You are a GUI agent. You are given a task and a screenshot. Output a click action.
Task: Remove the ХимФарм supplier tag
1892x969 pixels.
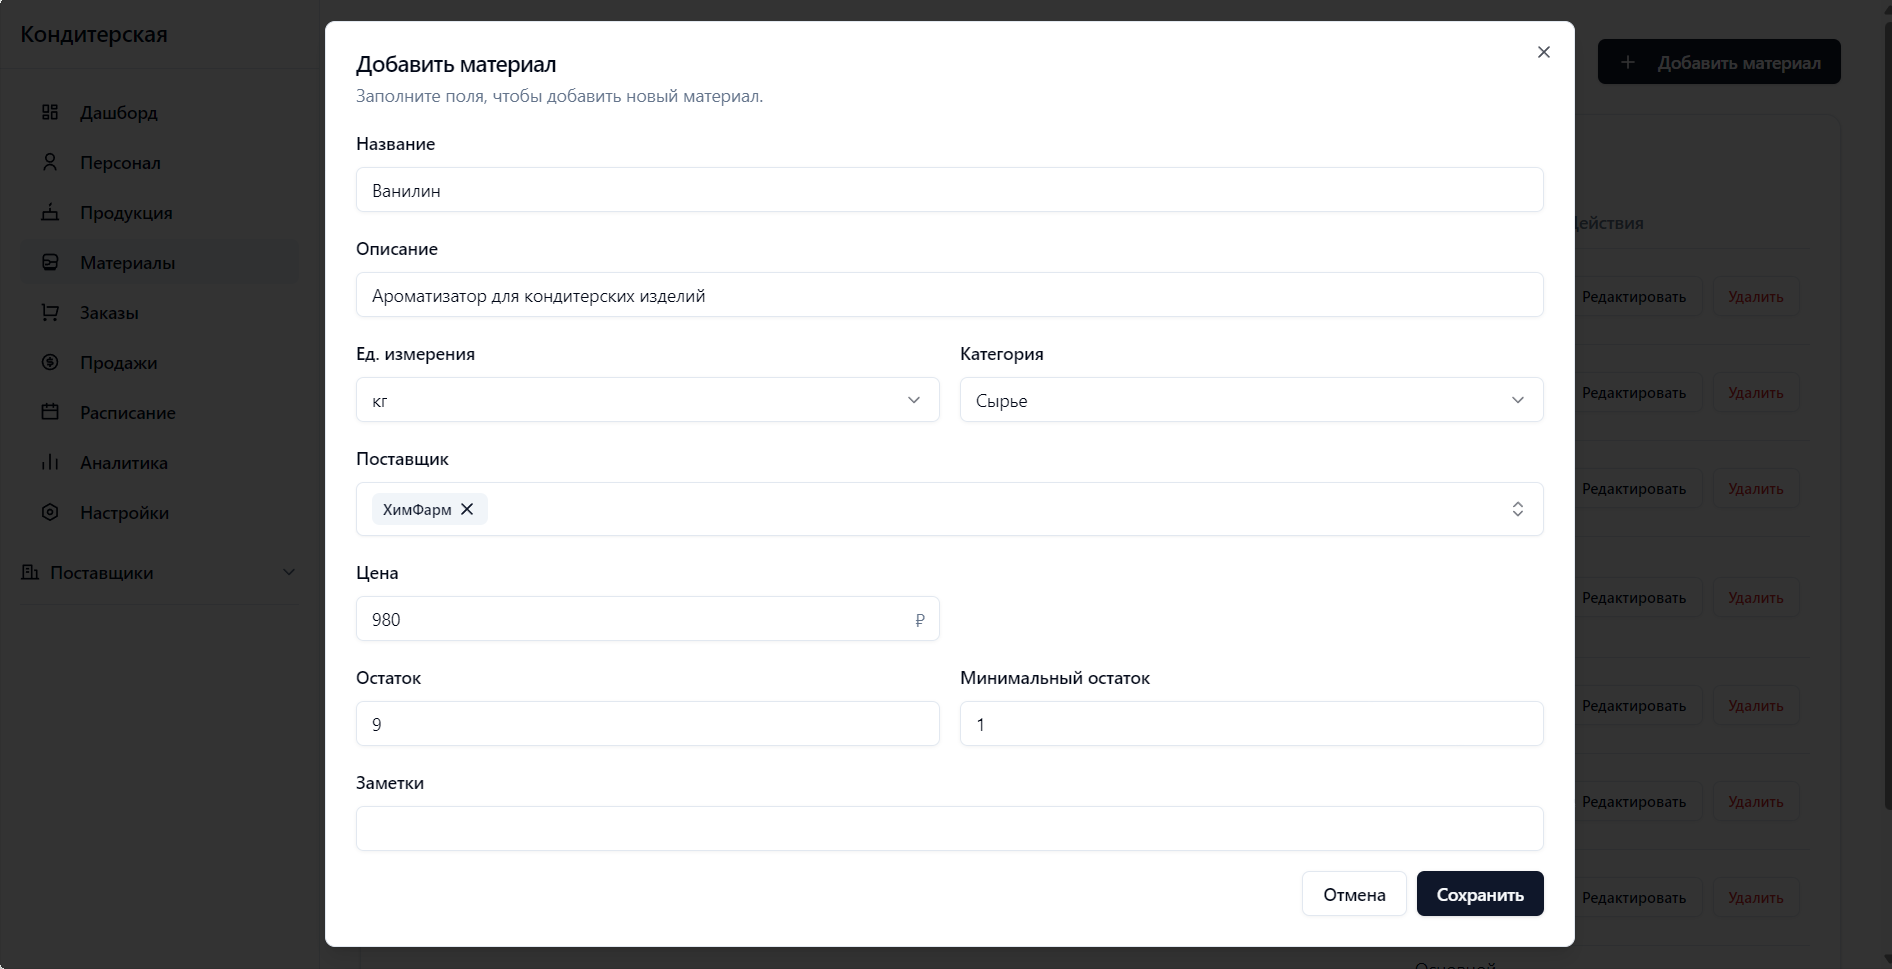coord(467,509)
